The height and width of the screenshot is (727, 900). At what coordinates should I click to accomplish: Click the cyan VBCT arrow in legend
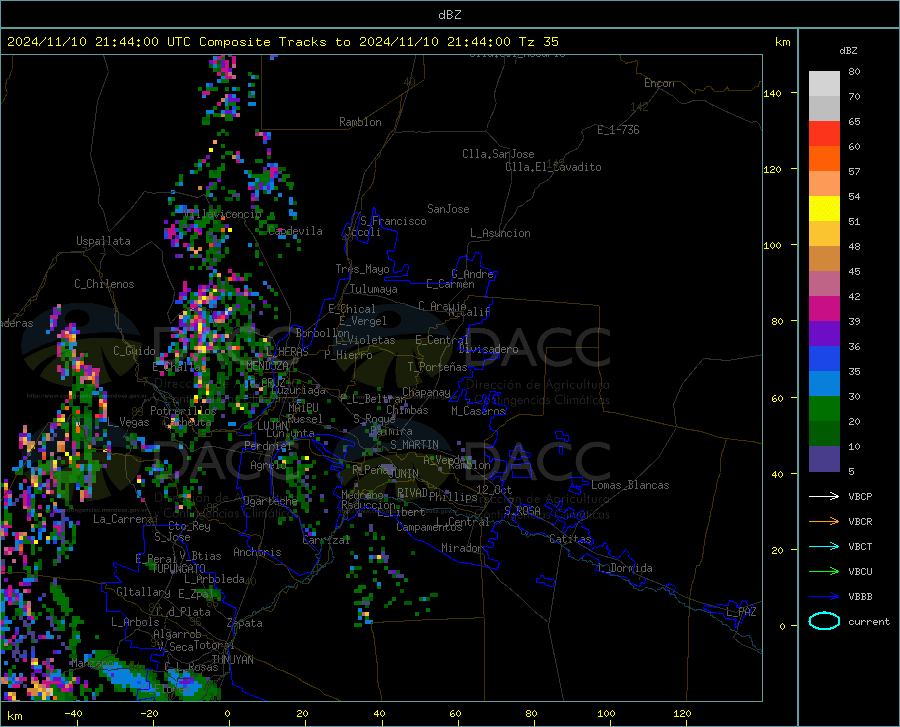[x=824, y=546]
